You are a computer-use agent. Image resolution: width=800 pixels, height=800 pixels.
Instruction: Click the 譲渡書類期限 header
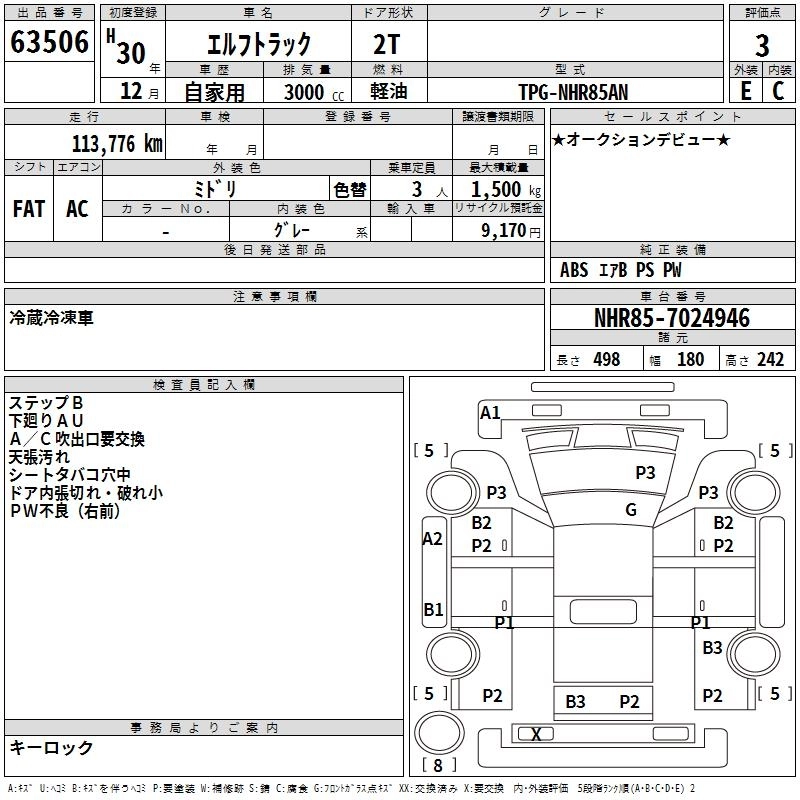pyautogui.click(x=498, y=116)
